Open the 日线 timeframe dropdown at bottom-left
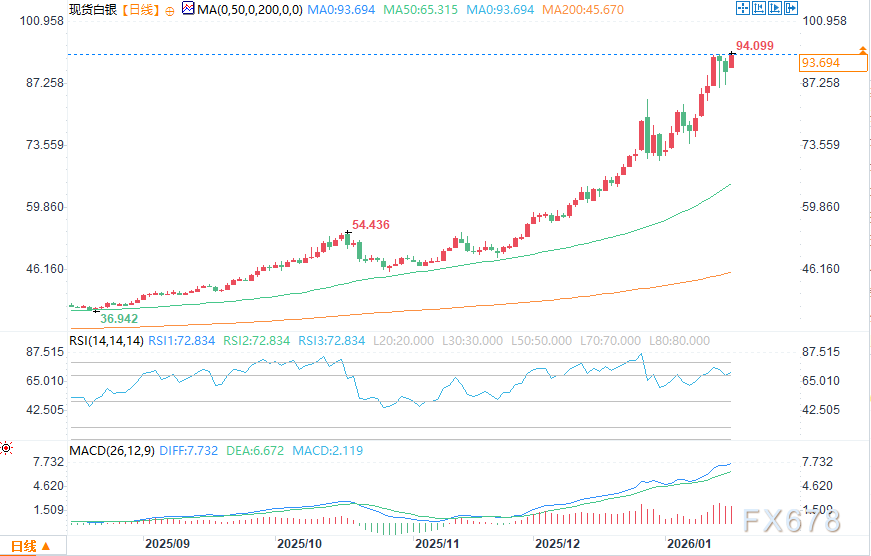The width and height of the screenshot is (871, 556). 27,546
